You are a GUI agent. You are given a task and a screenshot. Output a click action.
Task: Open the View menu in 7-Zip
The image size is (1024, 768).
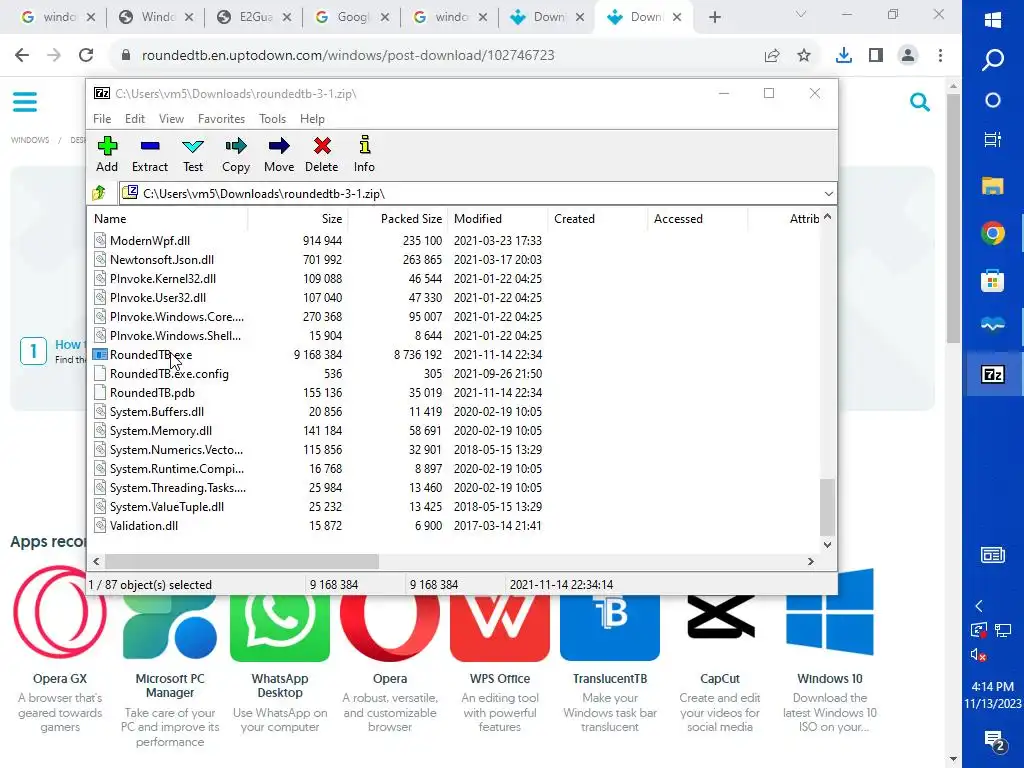point(171,119)
